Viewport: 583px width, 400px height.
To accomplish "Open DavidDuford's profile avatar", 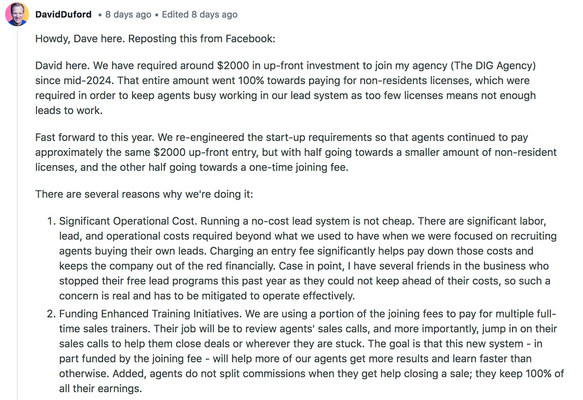I will (17, 14).
